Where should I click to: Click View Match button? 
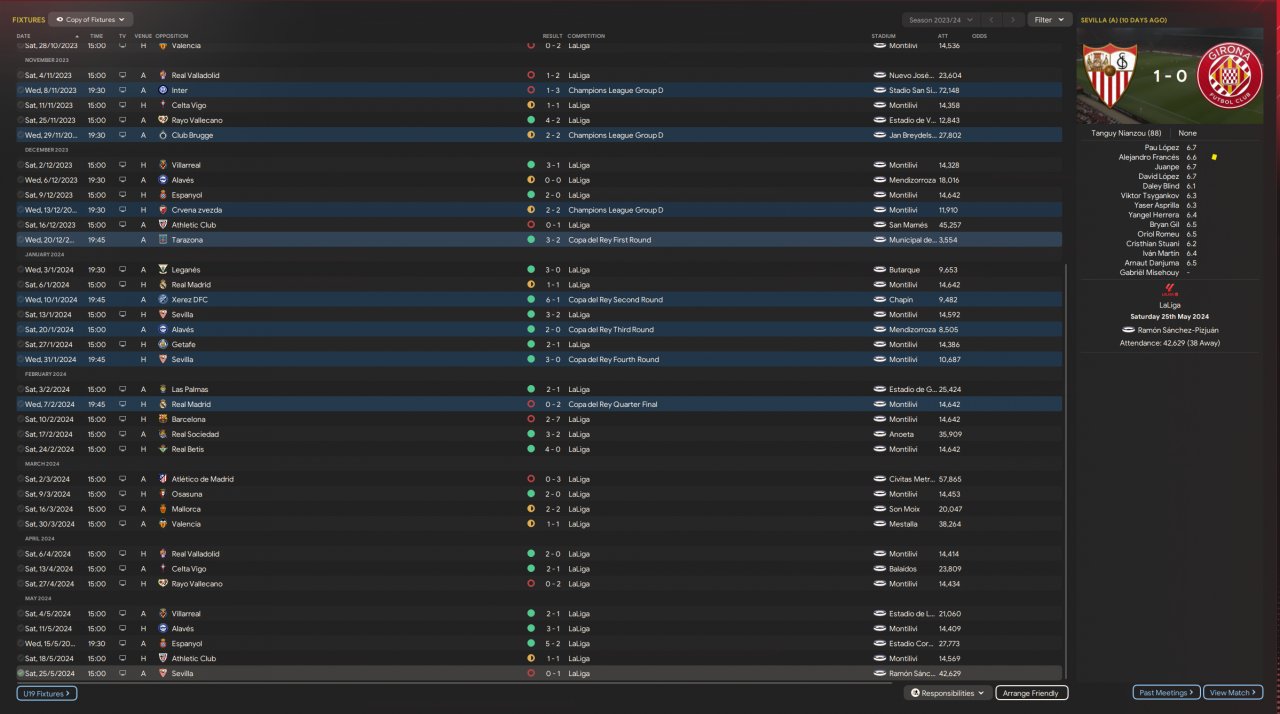[x=1233, y=692]
